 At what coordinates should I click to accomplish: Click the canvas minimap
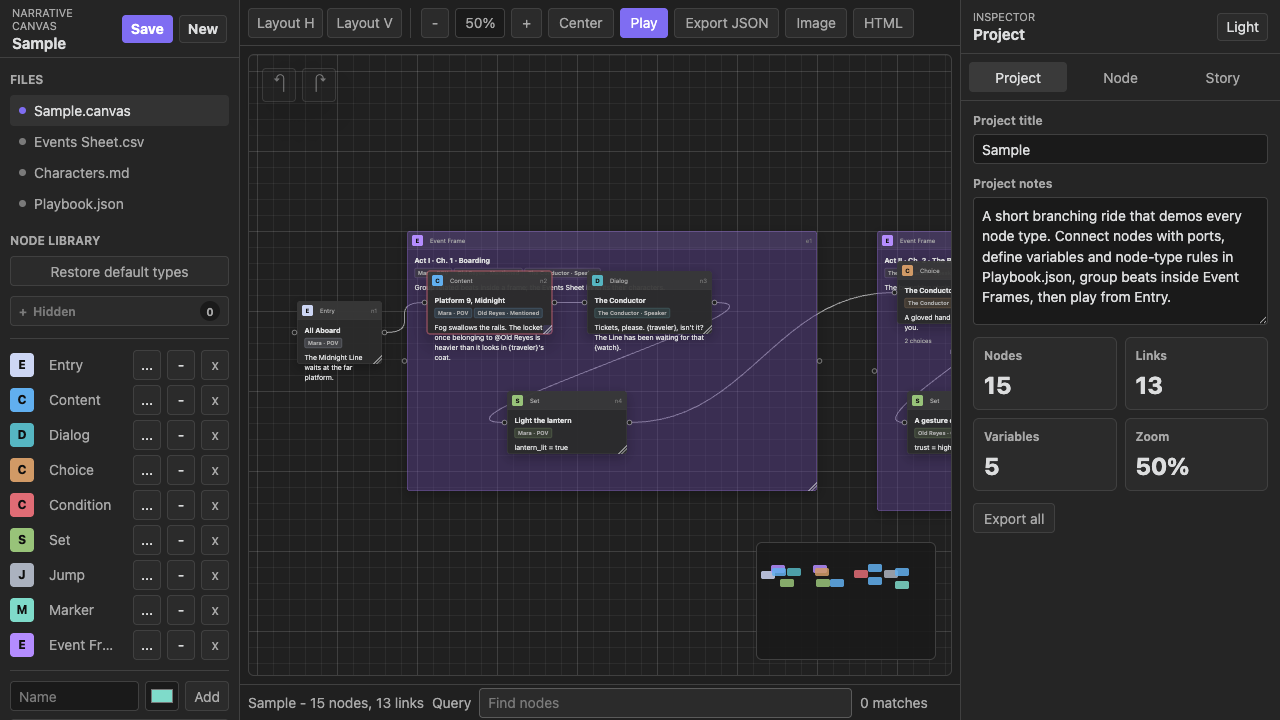pyautogui.click(x=846, y=601)
